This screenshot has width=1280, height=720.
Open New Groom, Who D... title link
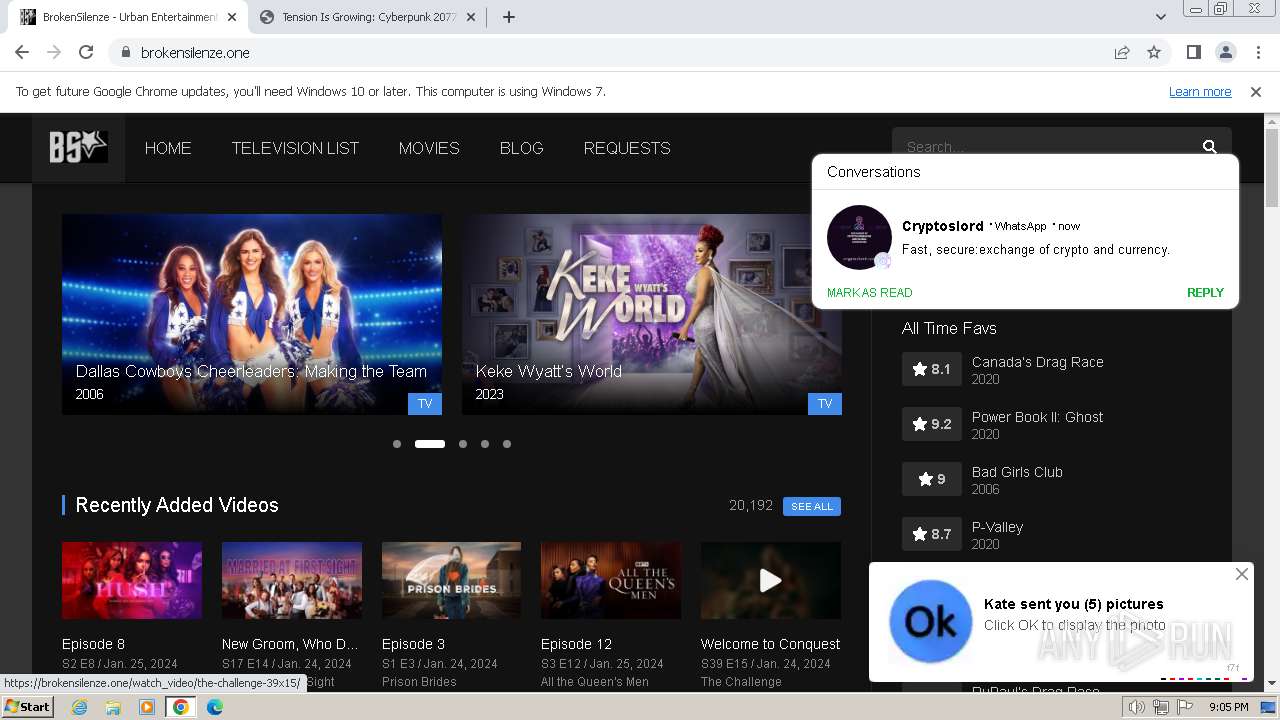(x=290, y=644)
